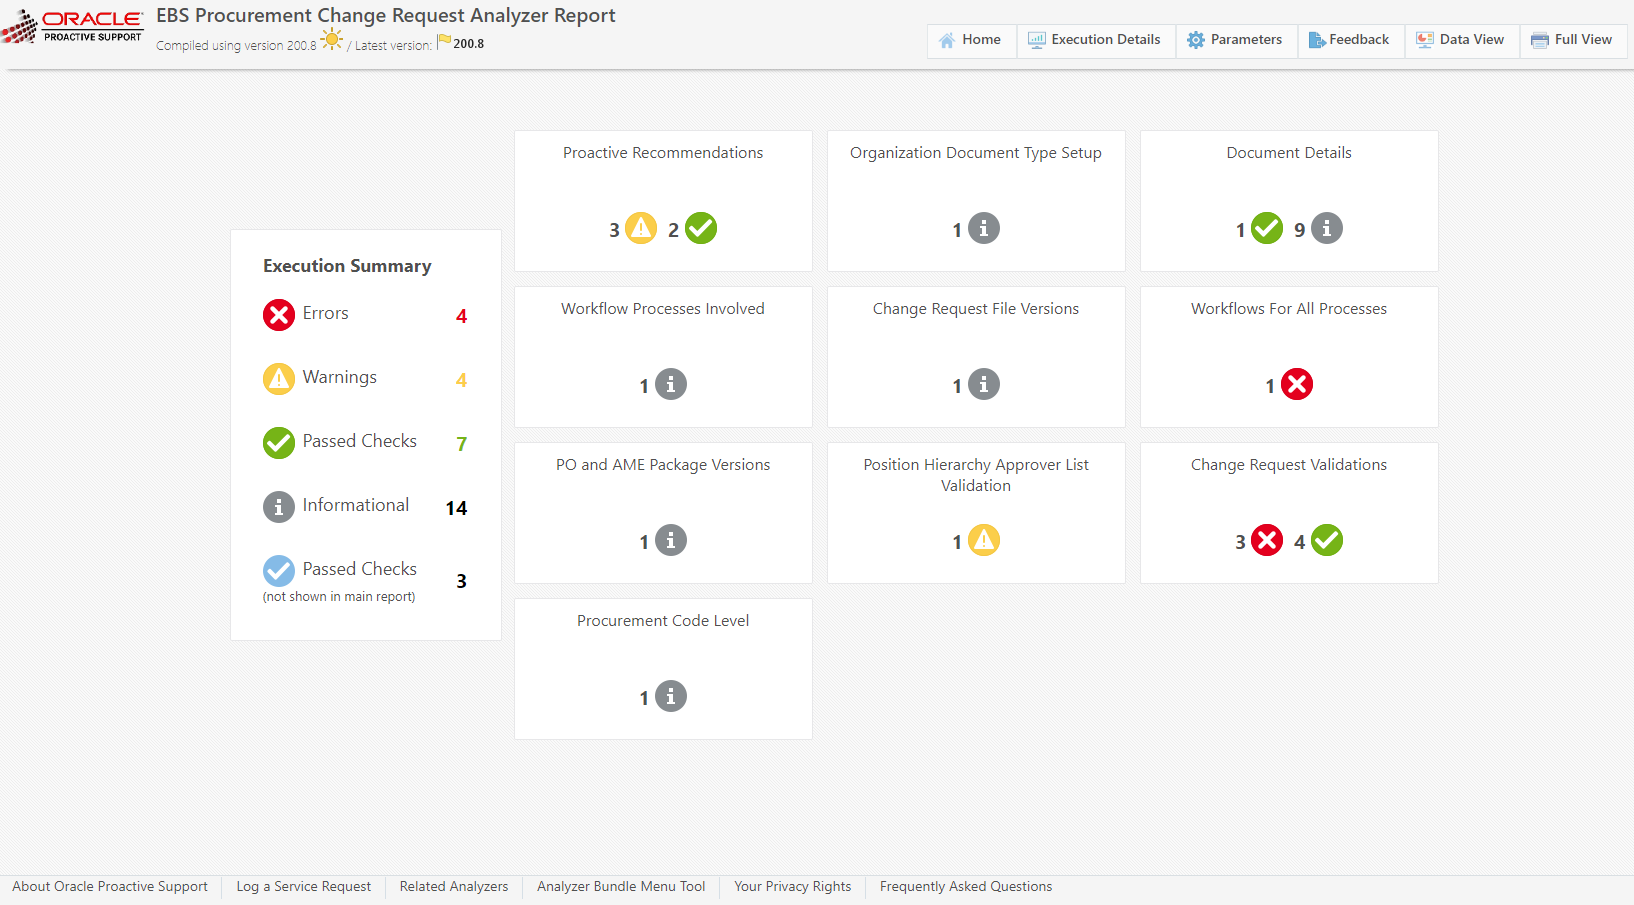
Task: Click the Feedback button
Action: pyautogui.click(x=1349, y=40)
